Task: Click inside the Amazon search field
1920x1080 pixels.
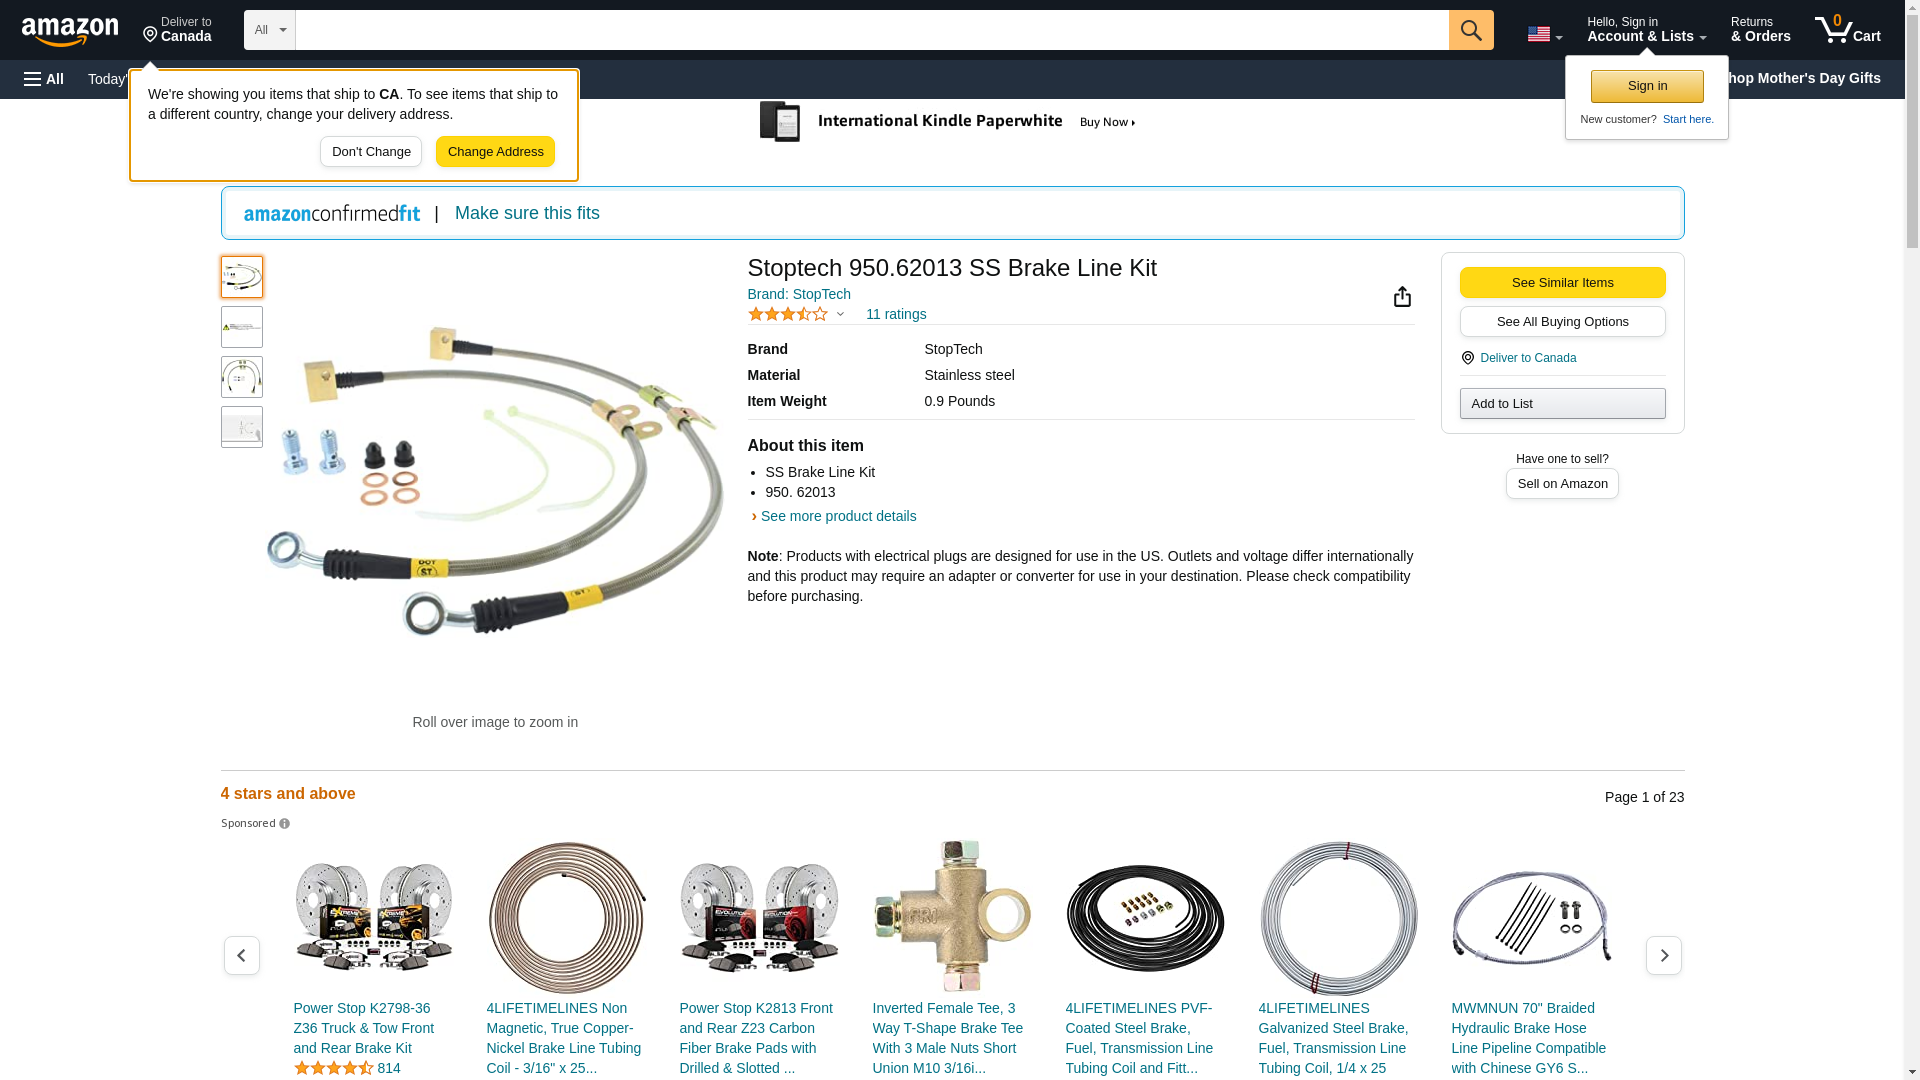Action: pos(870,30)
